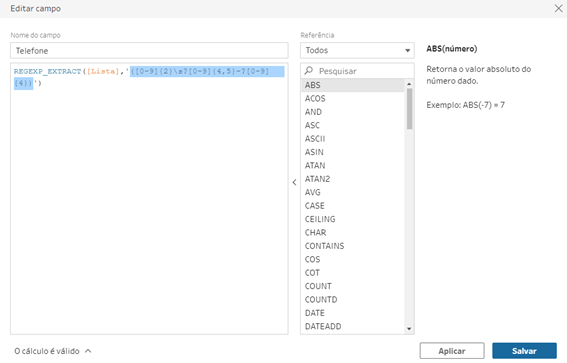Select ATAN in the function list
This screenshot has height=363, width=567.
click(353, 165)
